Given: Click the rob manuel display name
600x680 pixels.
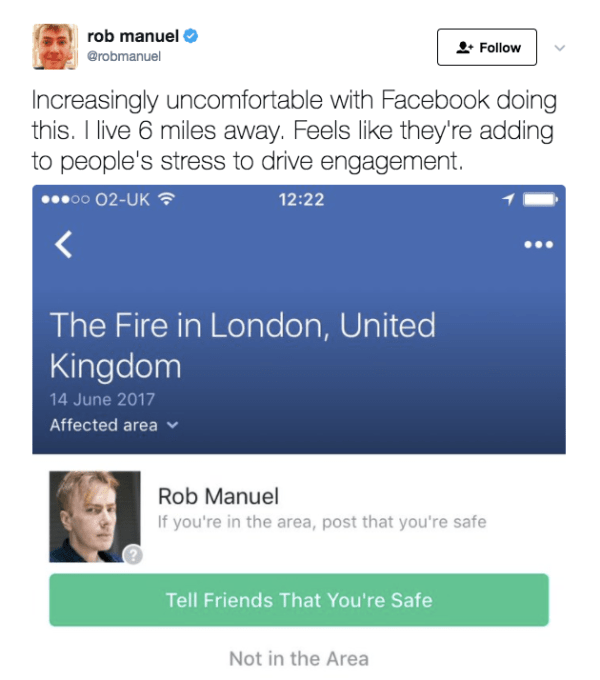Looking at the screenshot, I should (132, 36).
